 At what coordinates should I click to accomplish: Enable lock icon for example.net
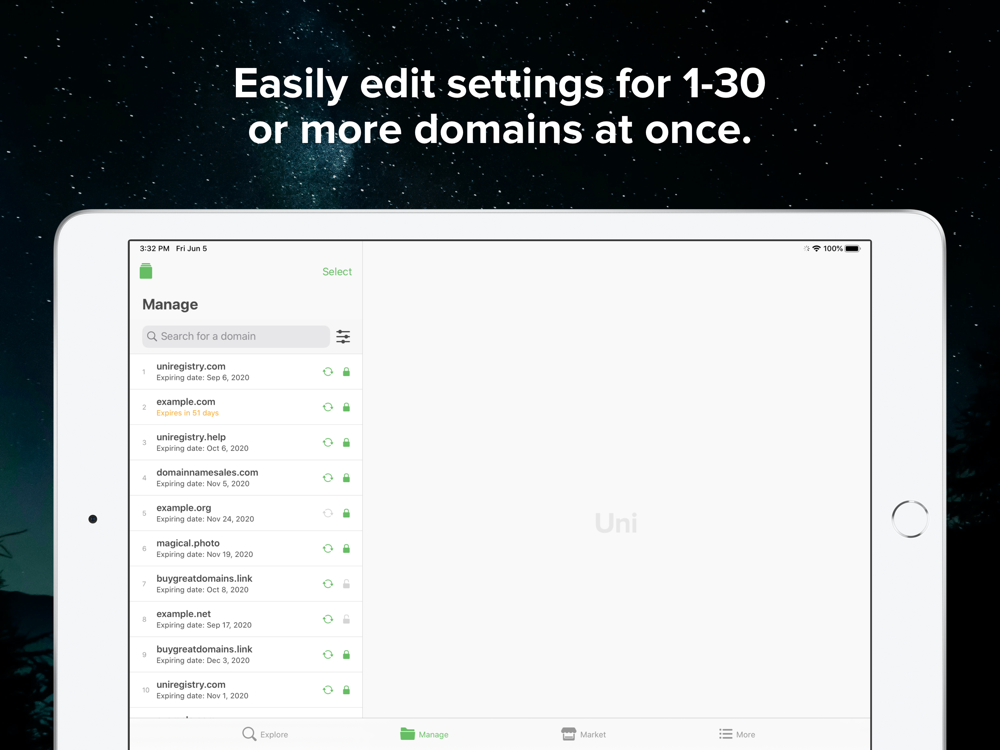point(346,619)
